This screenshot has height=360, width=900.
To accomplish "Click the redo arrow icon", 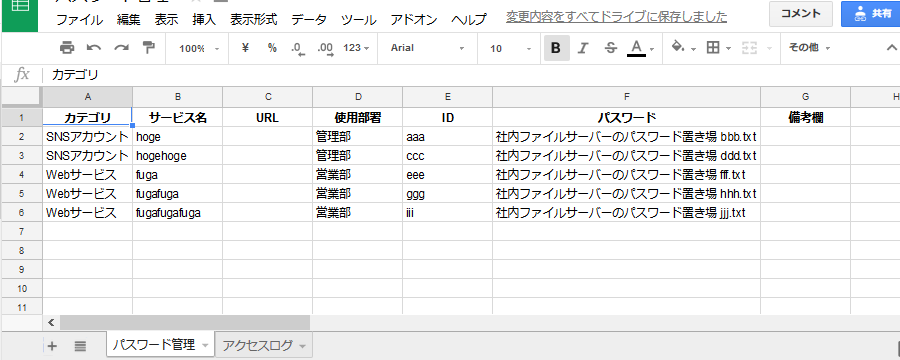I will pos(121,48).
